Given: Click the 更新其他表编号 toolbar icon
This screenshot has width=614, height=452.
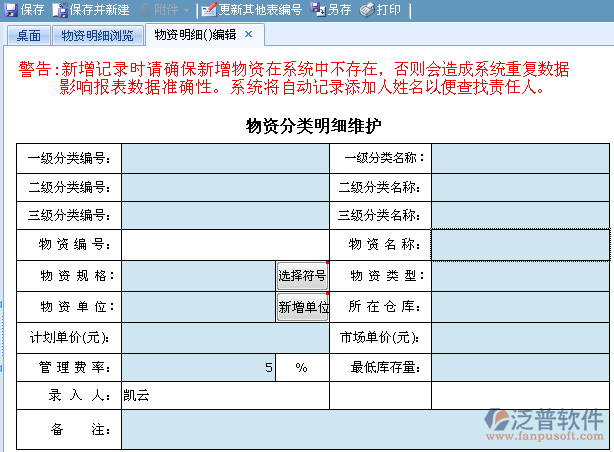Looking at the screenshot, I should point(208,10).
